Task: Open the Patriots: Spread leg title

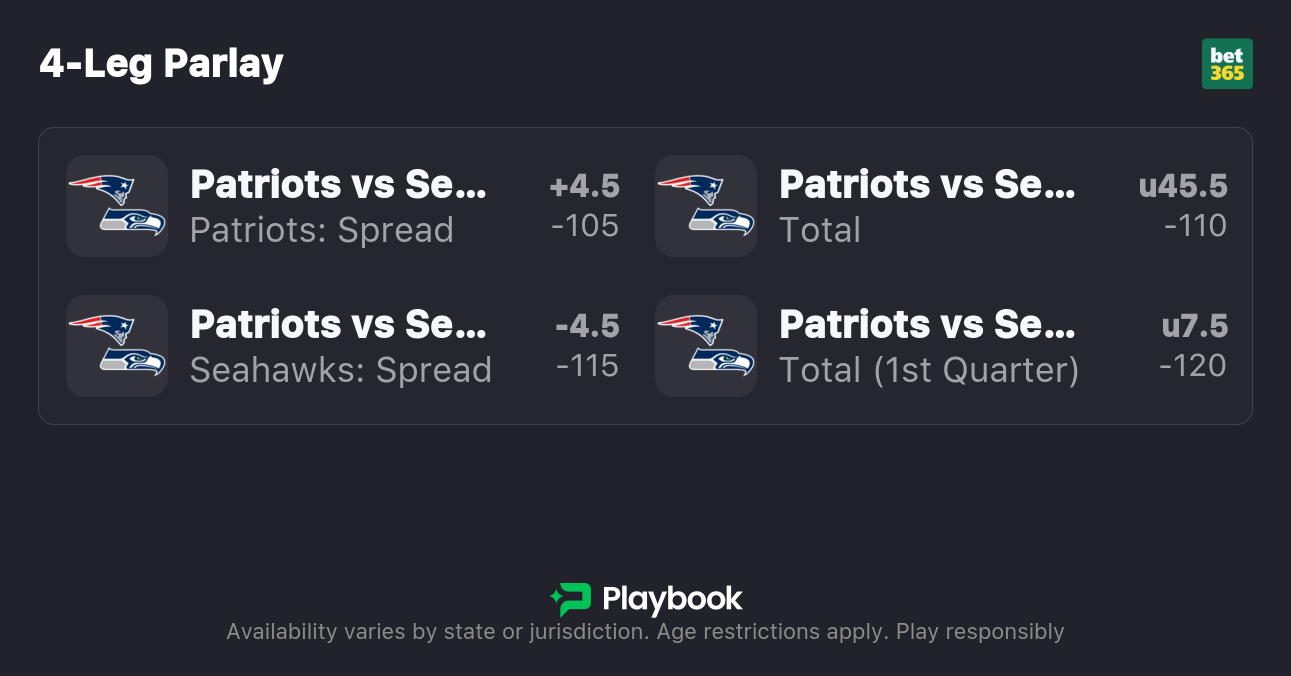Action: point(338,185)
